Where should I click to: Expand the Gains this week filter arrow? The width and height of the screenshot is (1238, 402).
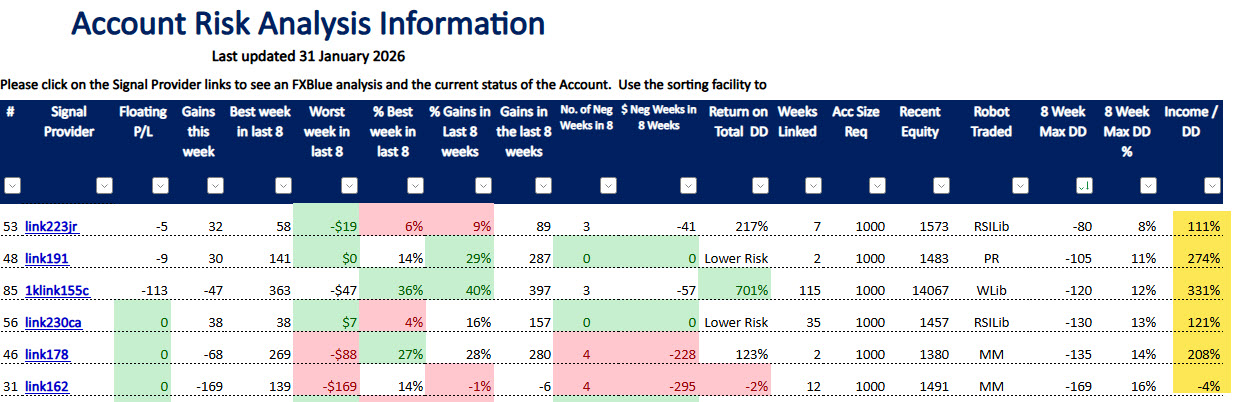[212, 185]
